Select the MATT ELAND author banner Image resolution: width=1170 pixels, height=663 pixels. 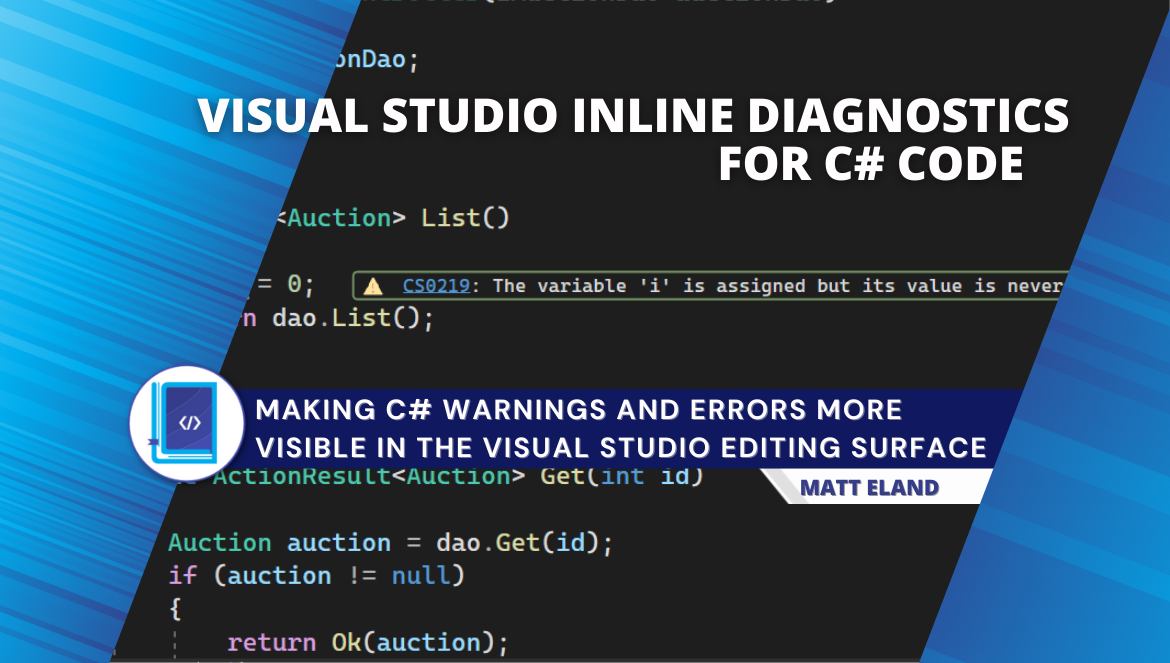[x=871, y=487]
